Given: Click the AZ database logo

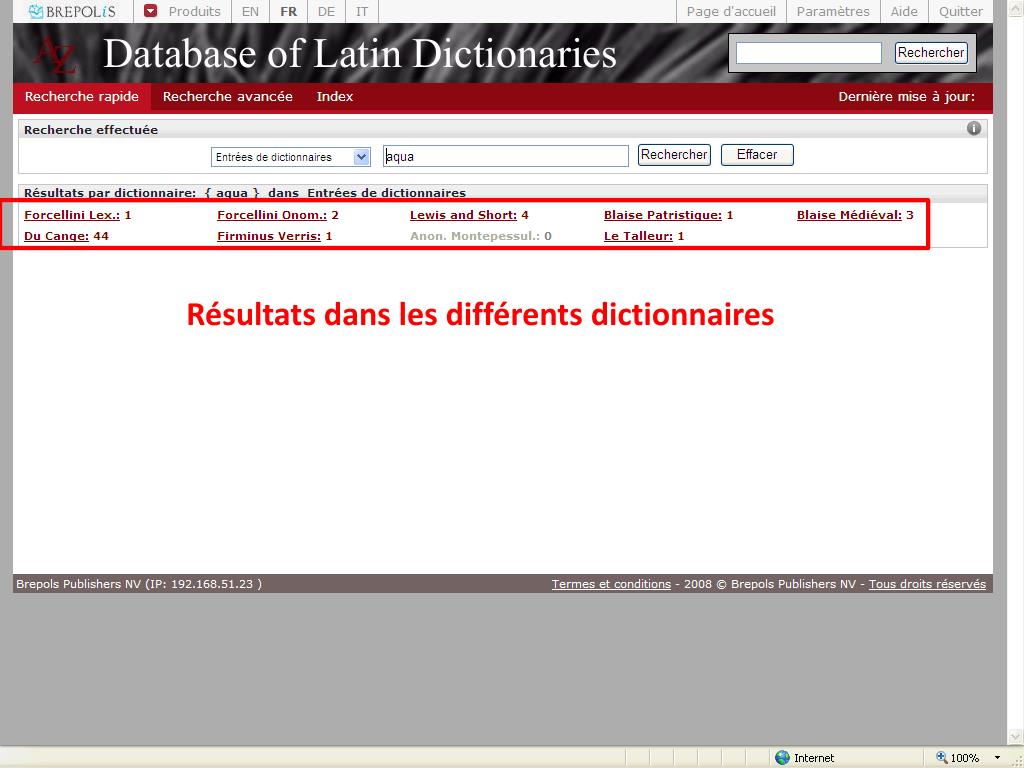Looking at the screenshot, I should click(56, 55).
